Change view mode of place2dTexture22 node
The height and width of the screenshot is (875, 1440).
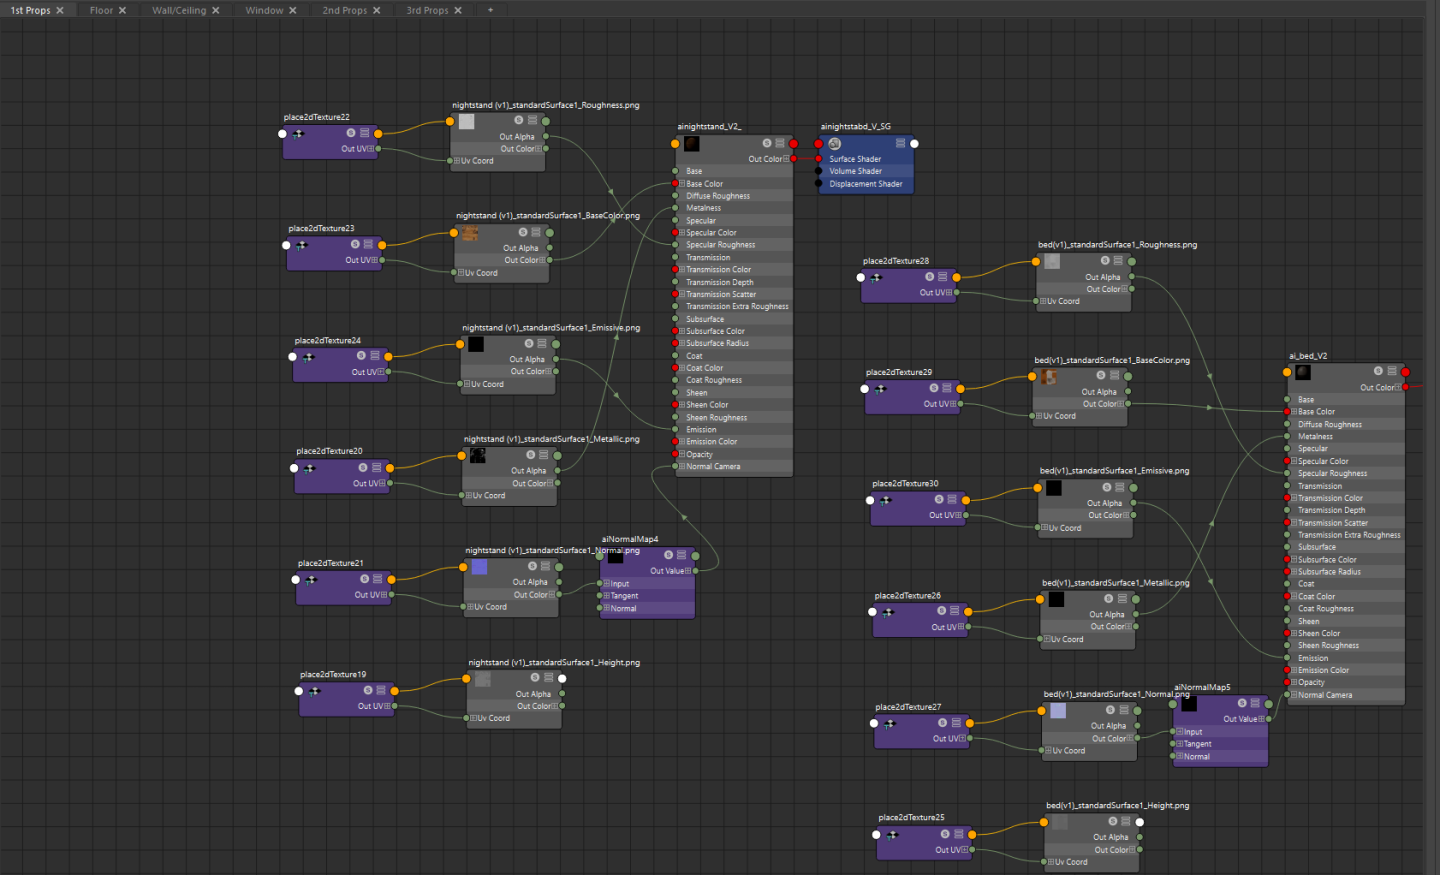[x=365, y=133]
